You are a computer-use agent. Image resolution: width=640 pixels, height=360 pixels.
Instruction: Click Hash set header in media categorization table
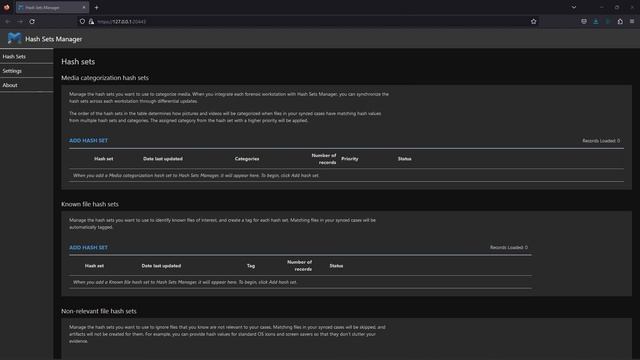pyautogui.click(x=104, y=159)
